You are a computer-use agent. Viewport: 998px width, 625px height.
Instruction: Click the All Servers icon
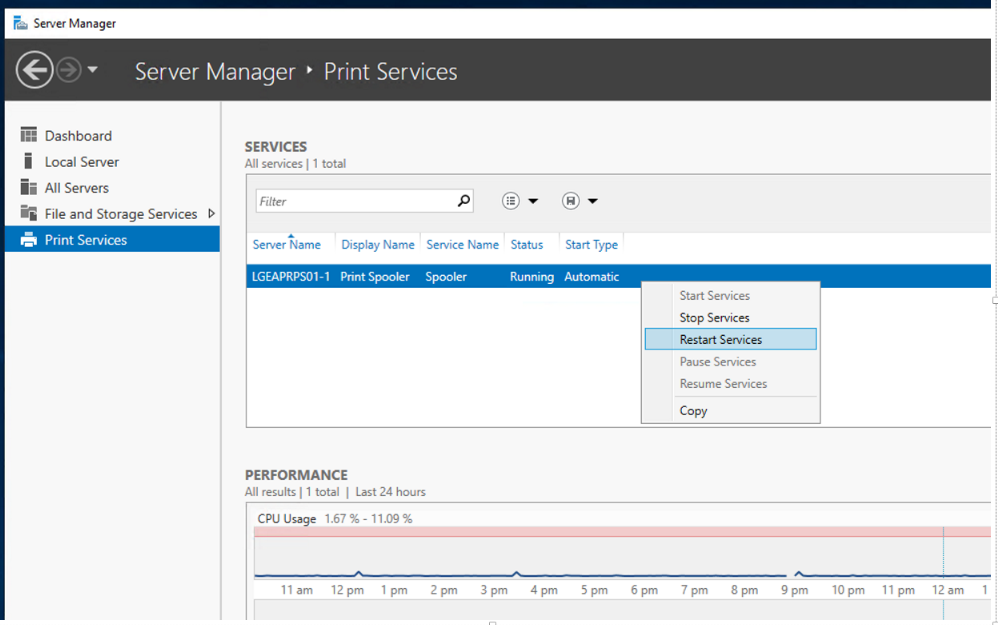29,187
